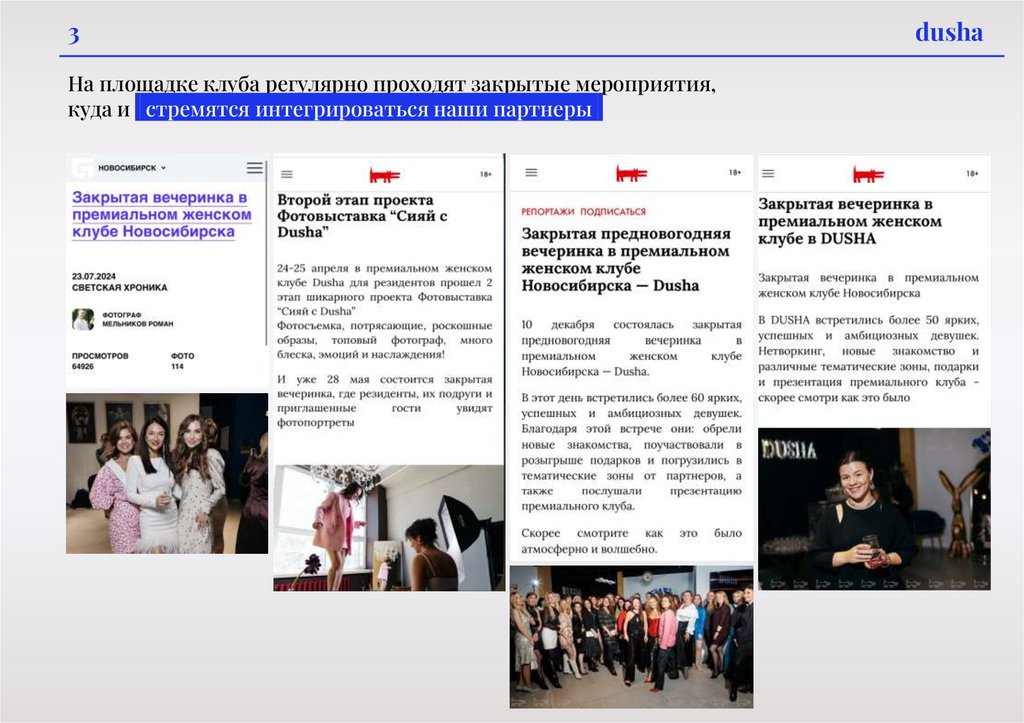
Task: Click the ПОДПИСАТЬСЯ link
Action: [613, 212]
